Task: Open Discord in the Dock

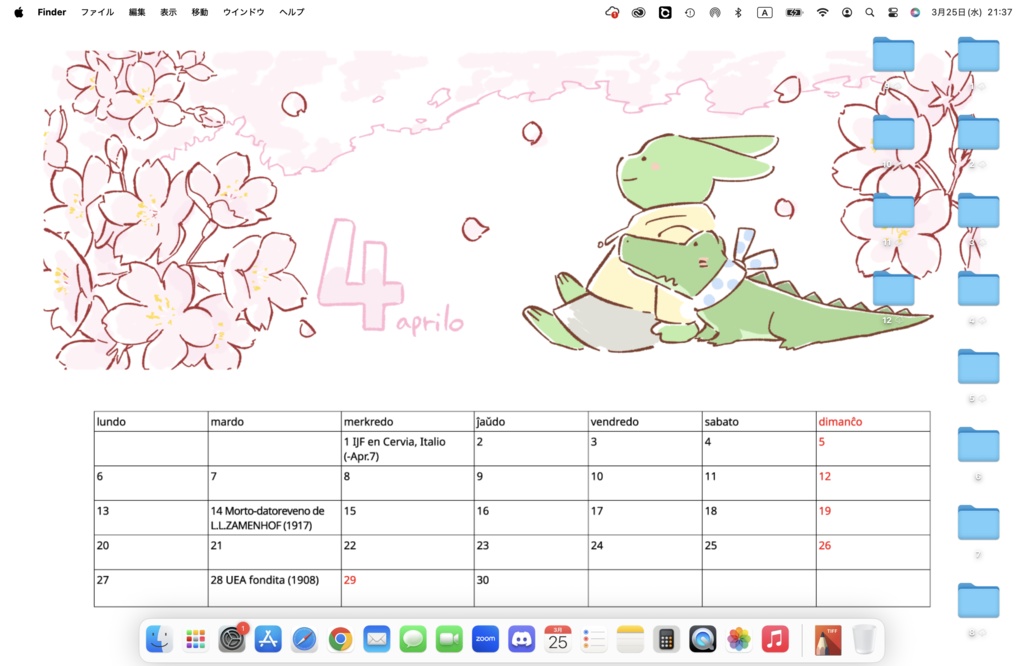Action: 522,639
